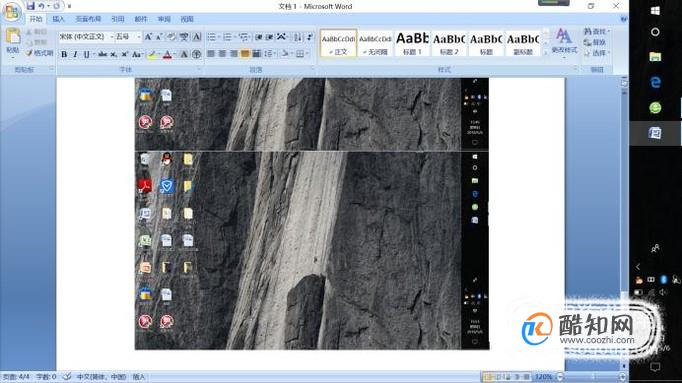682x383 pixels.
Task: Open line spacing dropdown
Action: 269,54
